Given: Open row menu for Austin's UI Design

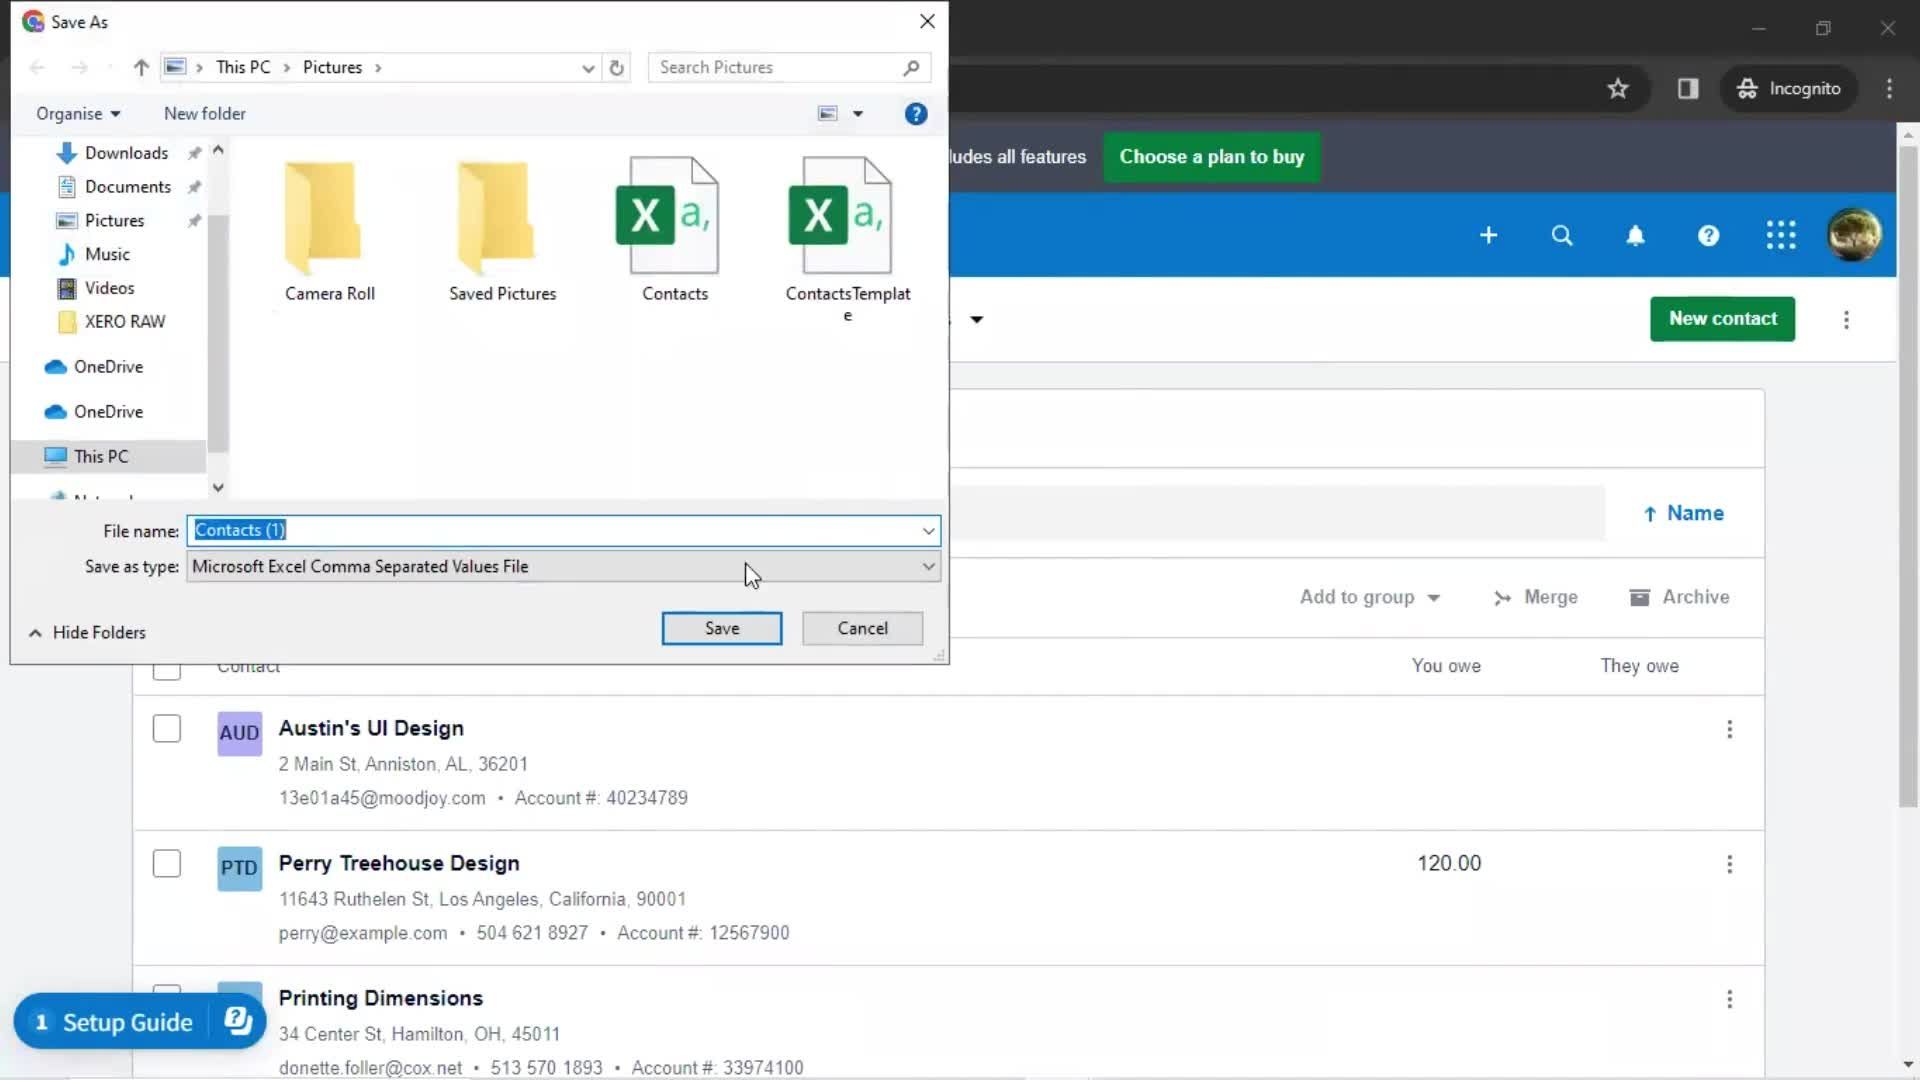Looking at the screenshot, I should 1729,729.
